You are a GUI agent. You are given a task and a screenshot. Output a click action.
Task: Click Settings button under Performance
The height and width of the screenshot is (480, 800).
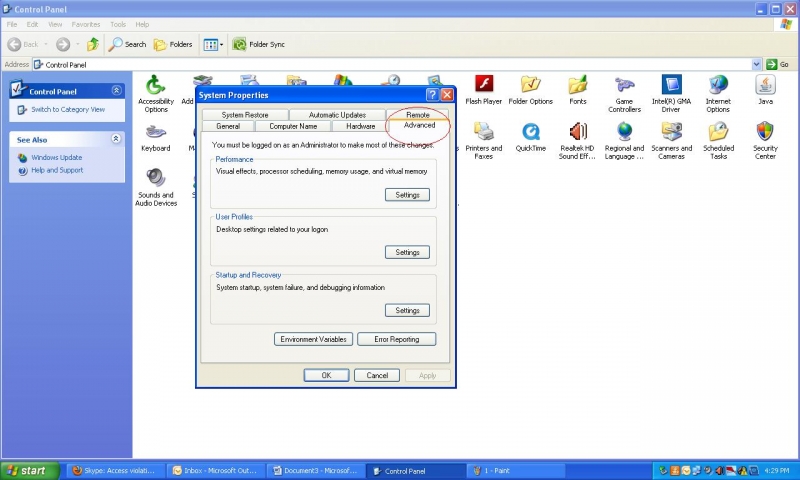pyautogui.click(x=407, y=195)
